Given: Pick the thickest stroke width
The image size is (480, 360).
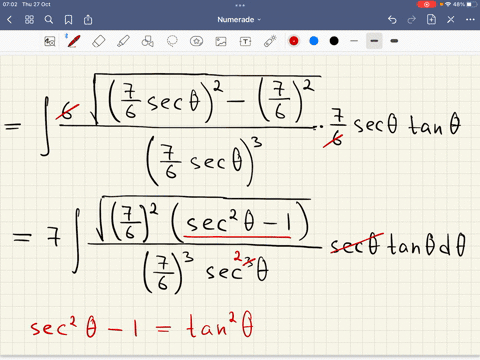Looking at the screenshot, I should click(394, 41).
